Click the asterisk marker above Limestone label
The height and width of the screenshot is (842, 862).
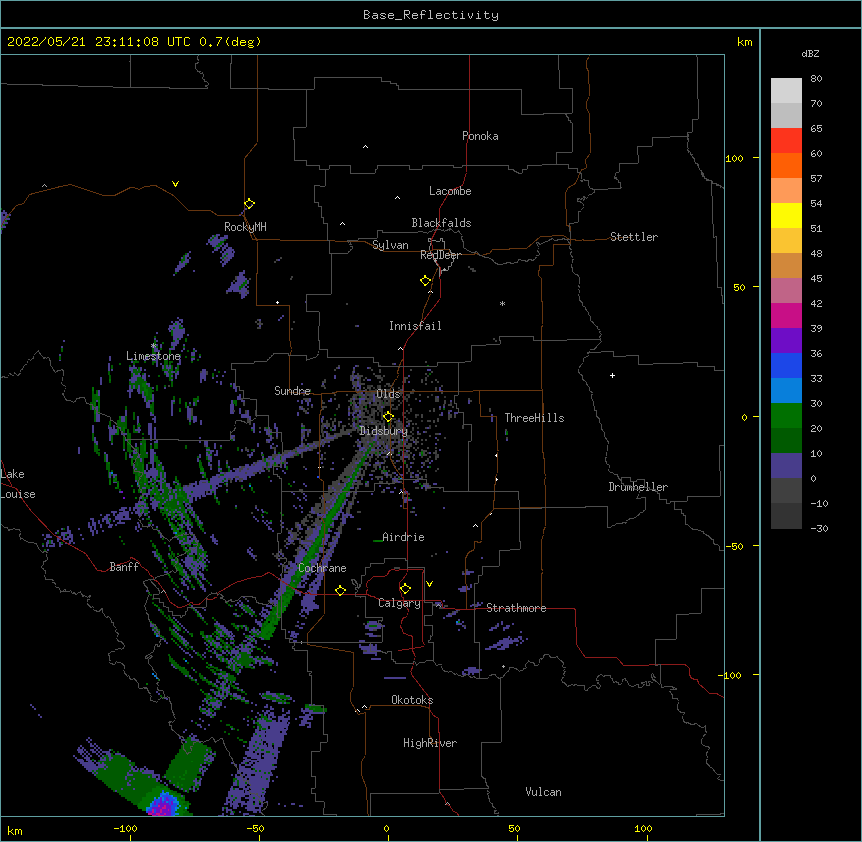tap(154, 346)
